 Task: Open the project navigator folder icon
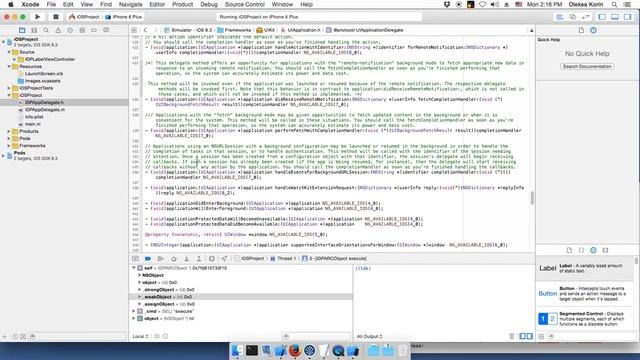22,30
